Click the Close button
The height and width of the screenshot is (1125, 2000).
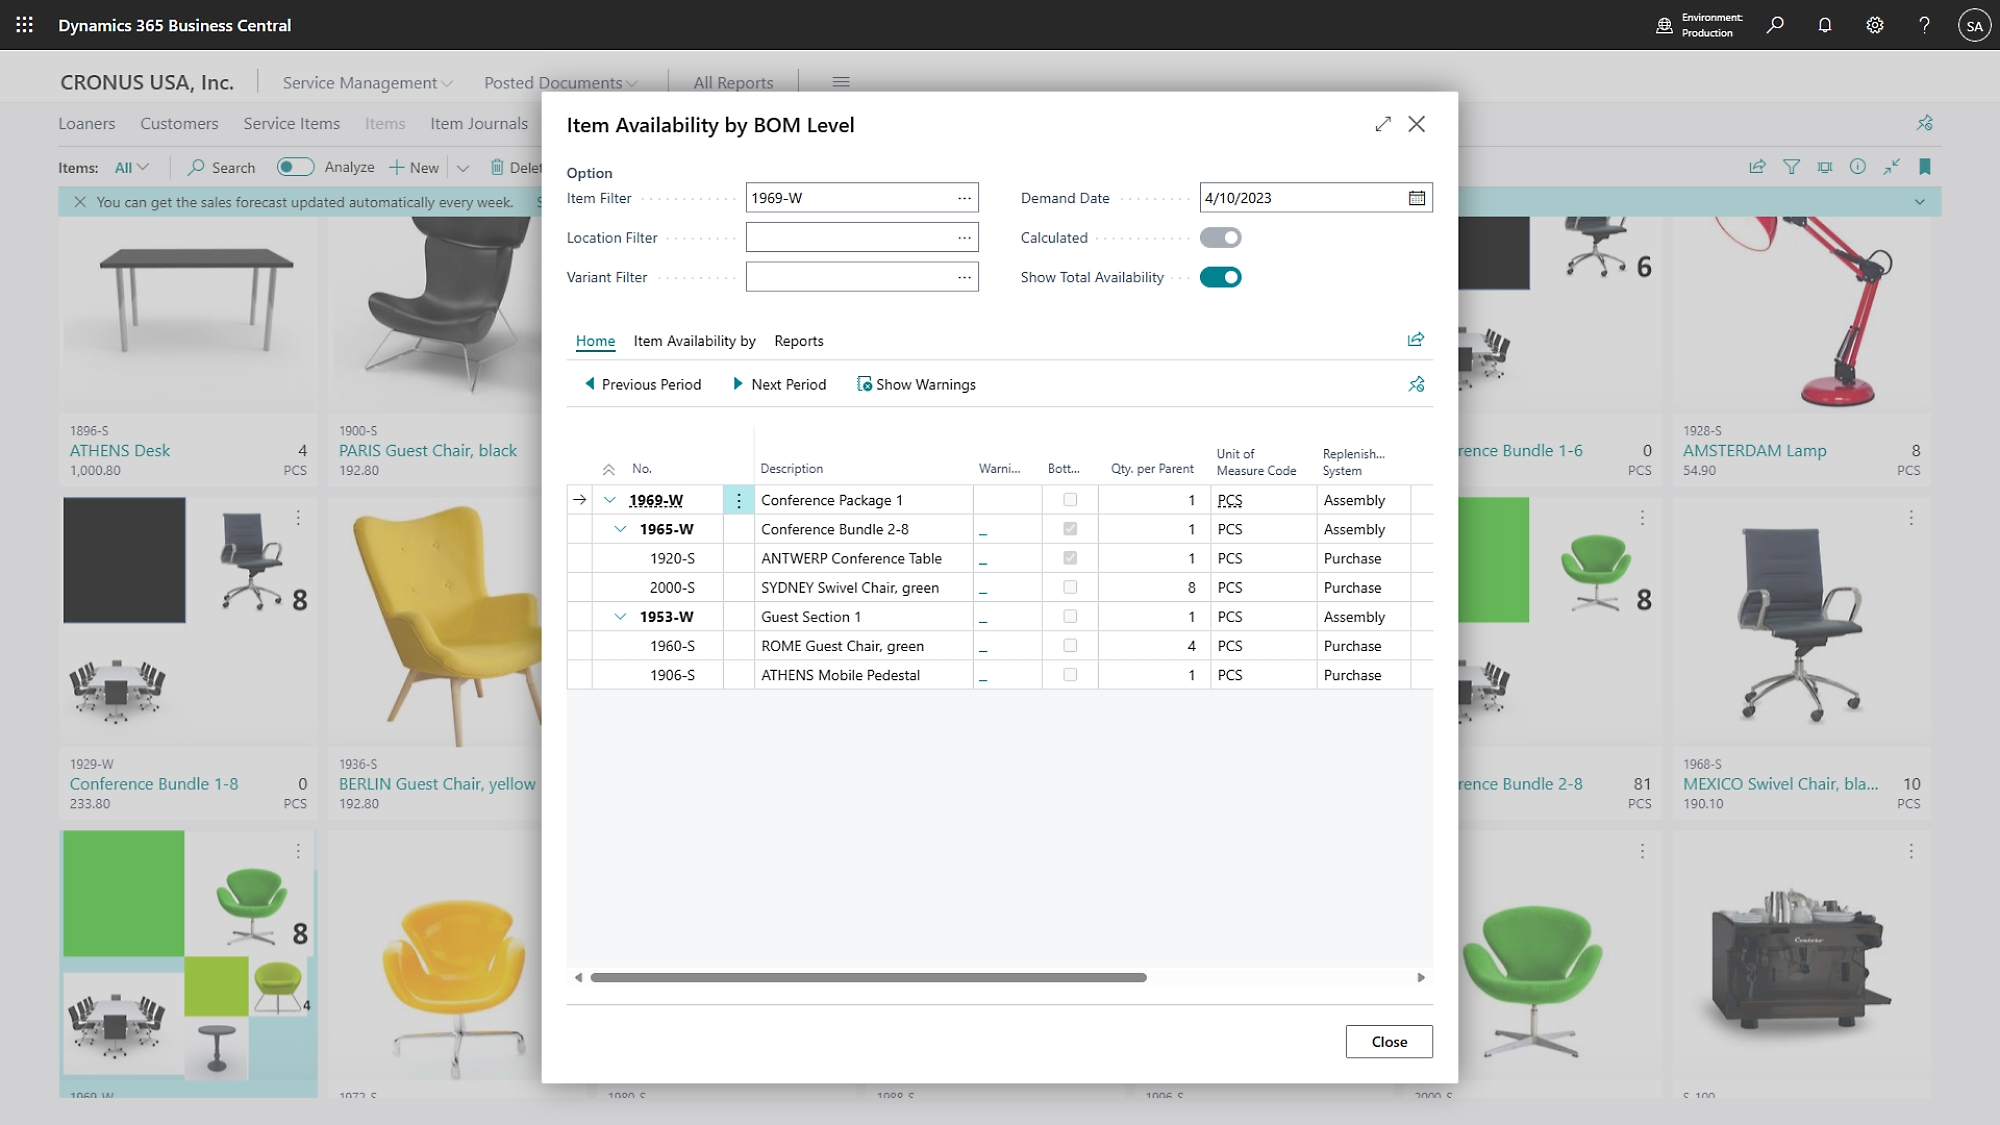pos(1389,1041)
